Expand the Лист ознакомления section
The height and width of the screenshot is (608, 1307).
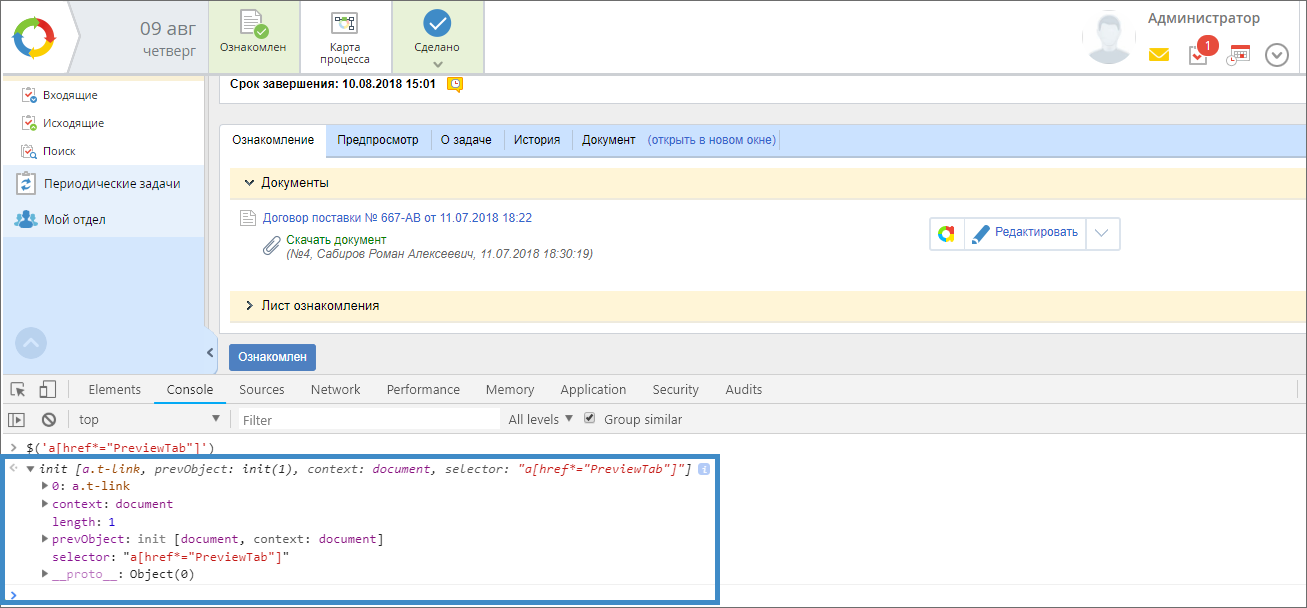[x=249, y=306]
